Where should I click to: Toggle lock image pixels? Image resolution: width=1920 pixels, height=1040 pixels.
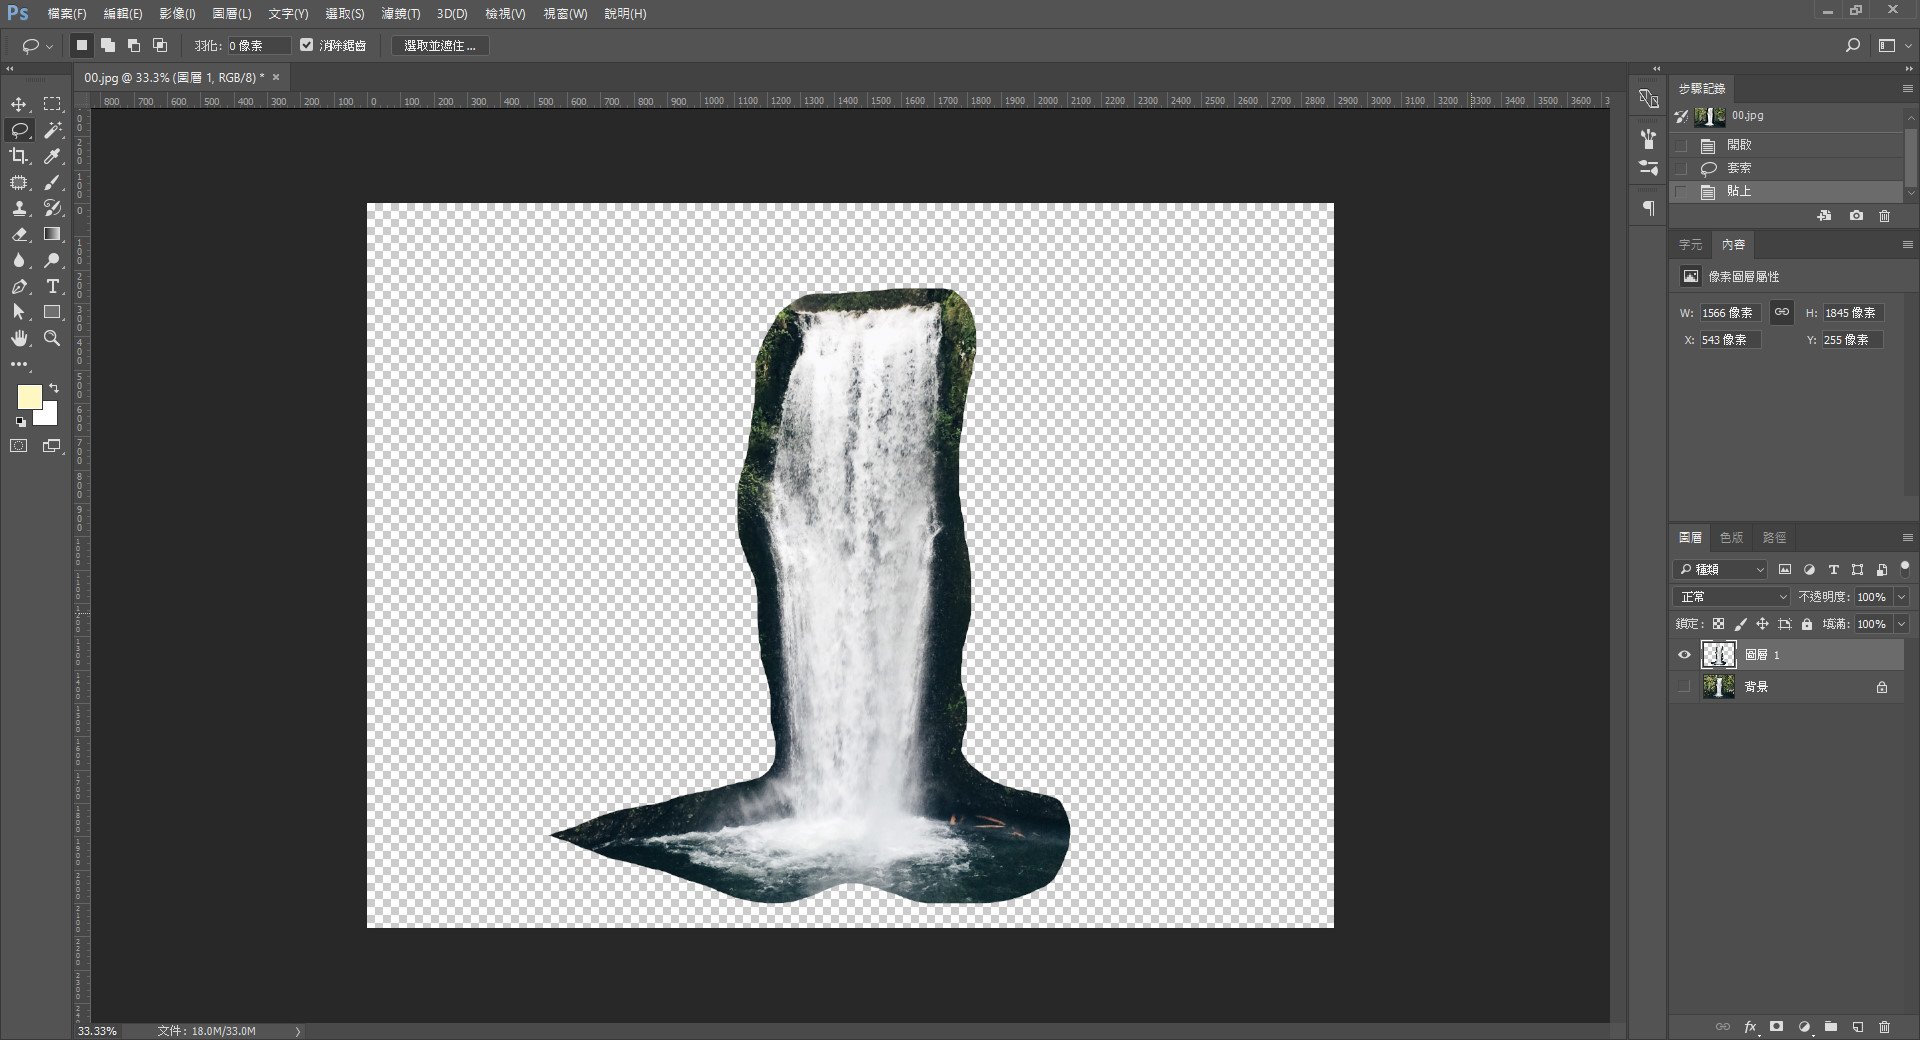(1740, 624)
